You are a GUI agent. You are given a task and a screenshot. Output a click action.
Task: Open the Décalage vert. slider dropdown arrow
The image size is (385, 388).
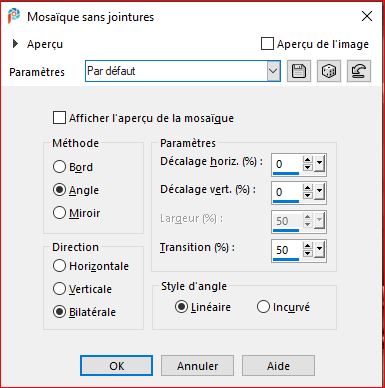click(319, 191)
